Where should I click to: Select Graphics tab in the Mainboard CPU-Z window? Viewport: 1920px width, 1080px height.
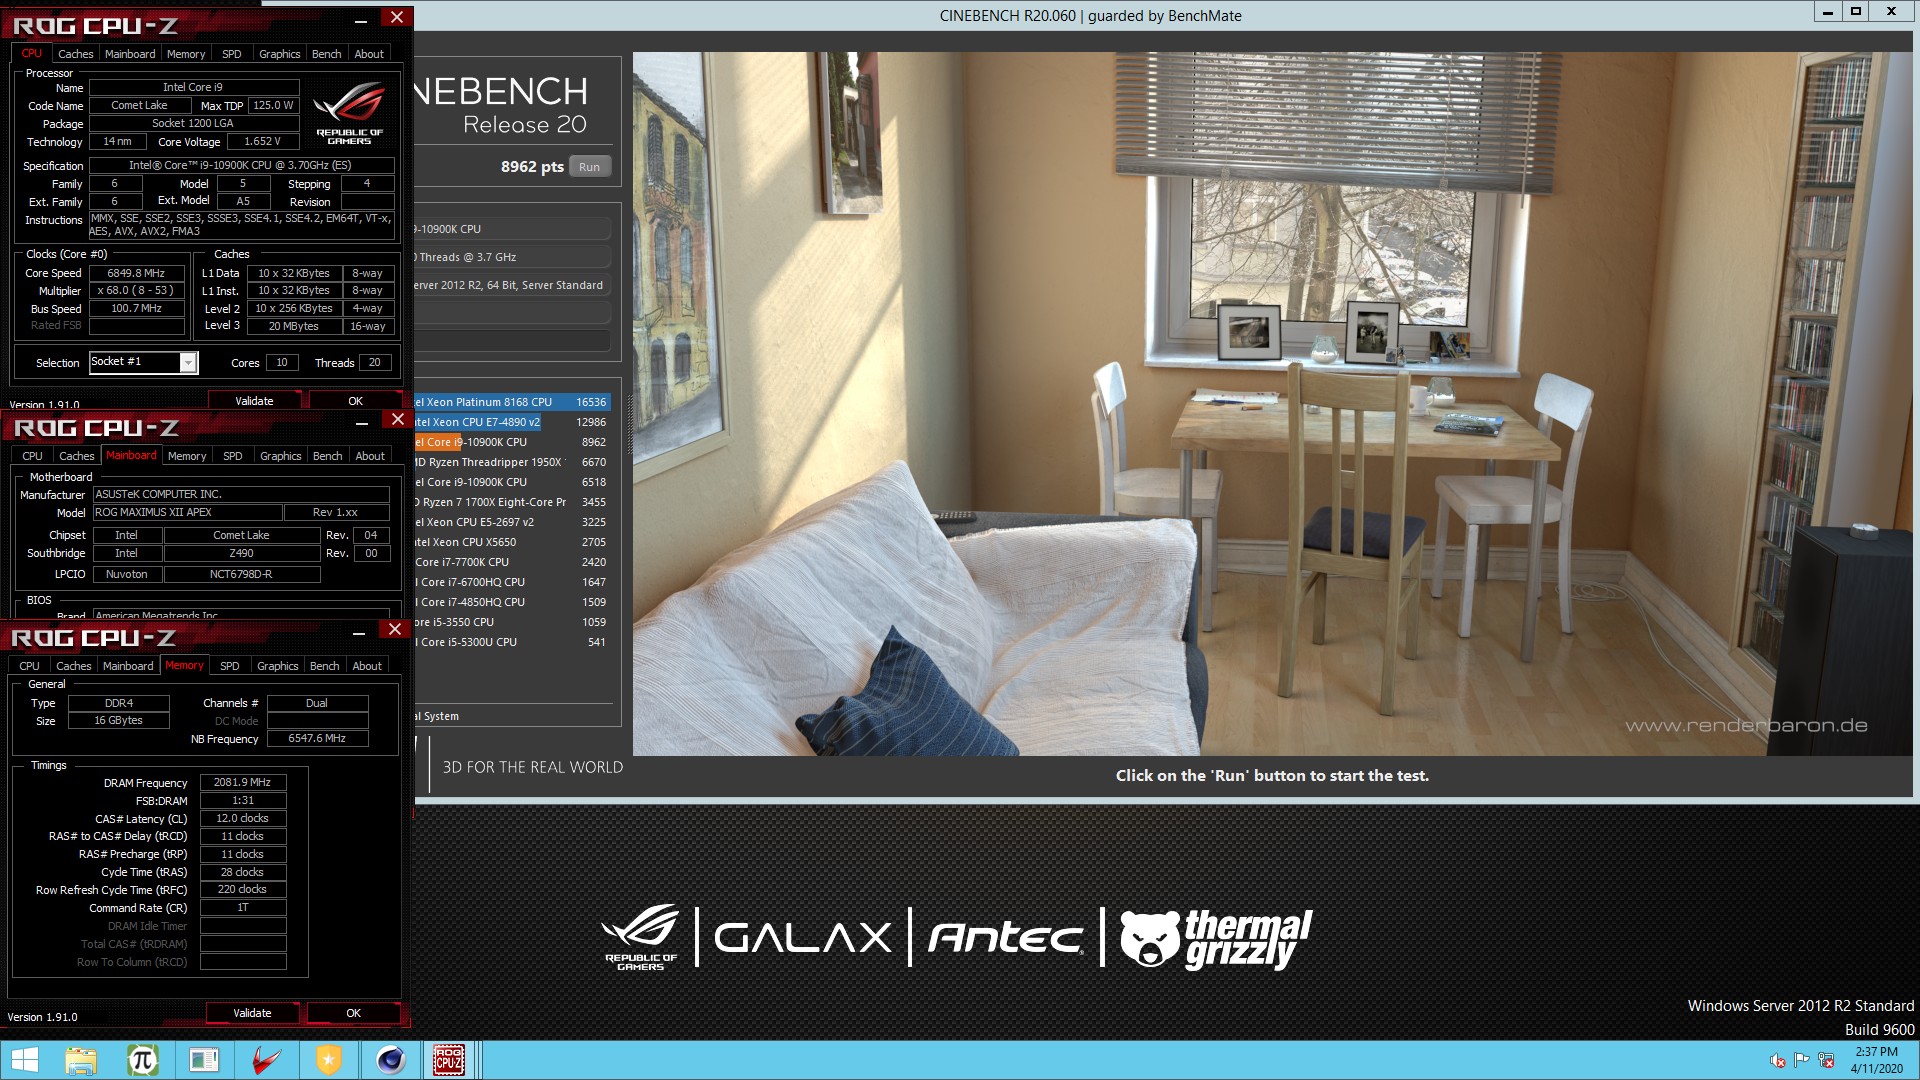pyautogui.click(x=280, y=456)
